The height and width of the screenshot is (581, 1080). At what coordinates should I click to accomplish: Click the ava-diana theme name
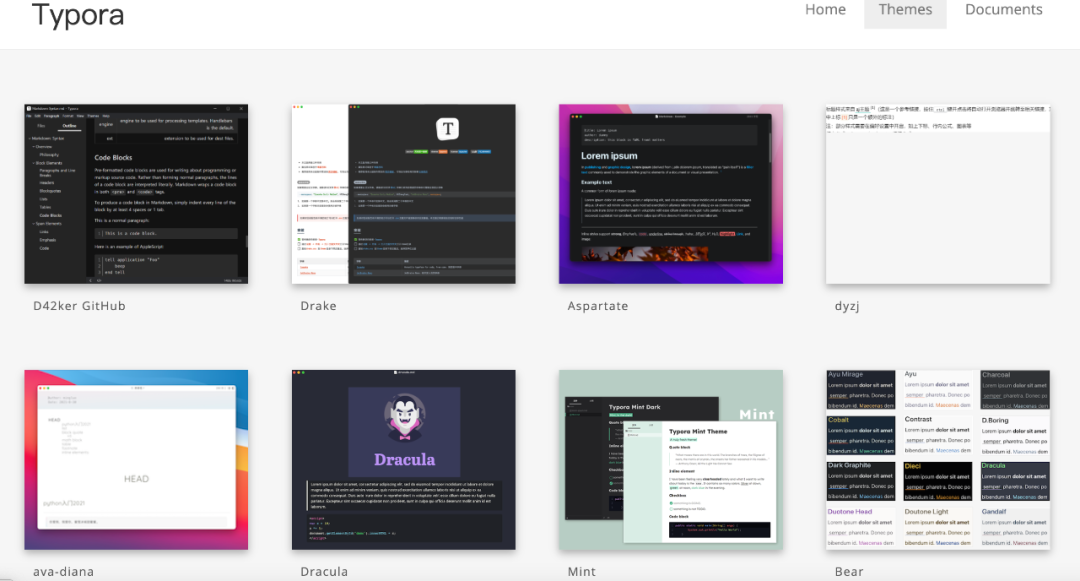click(x=63, y=571)
